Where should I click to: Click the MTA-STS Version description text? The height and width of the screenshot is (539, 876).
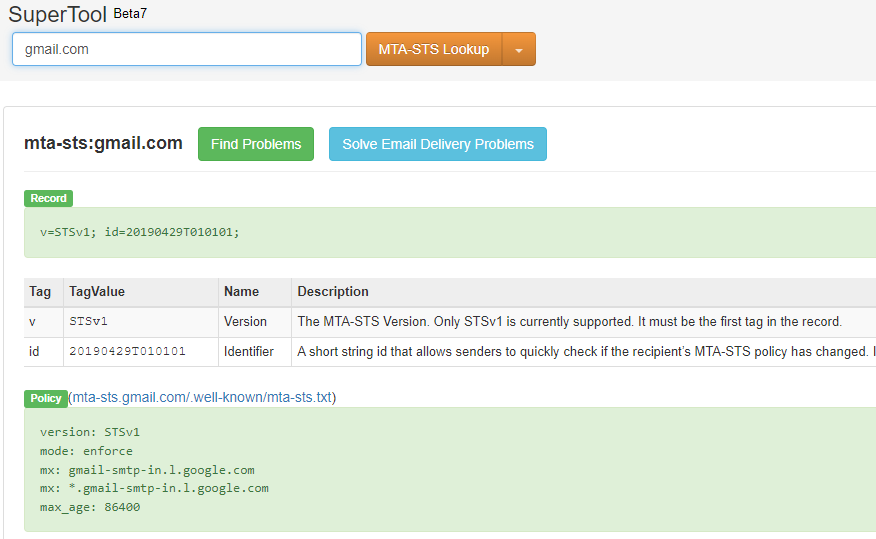(569, 322)
